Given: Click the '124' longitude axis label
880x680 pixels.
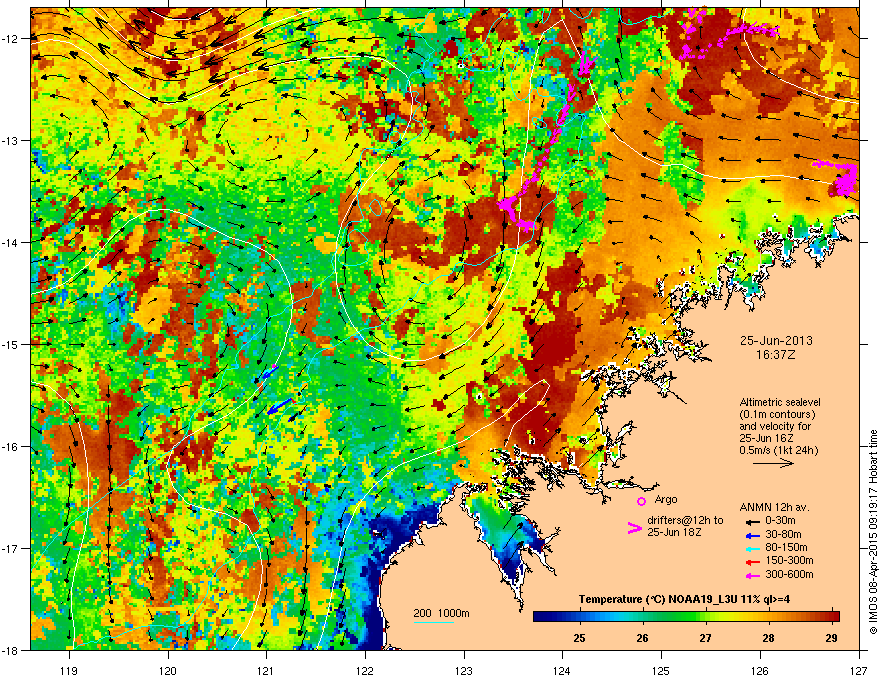Looking at the screenshot, I should [563, 670].
